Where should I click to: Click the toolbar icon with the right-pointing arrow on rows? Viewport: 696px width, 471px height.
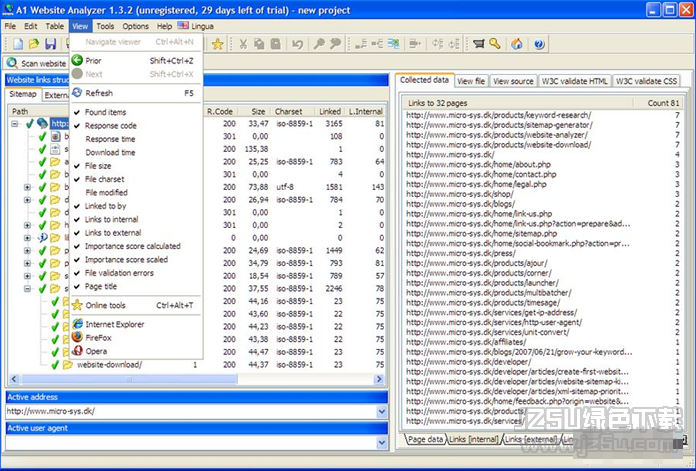click(415, 44)
